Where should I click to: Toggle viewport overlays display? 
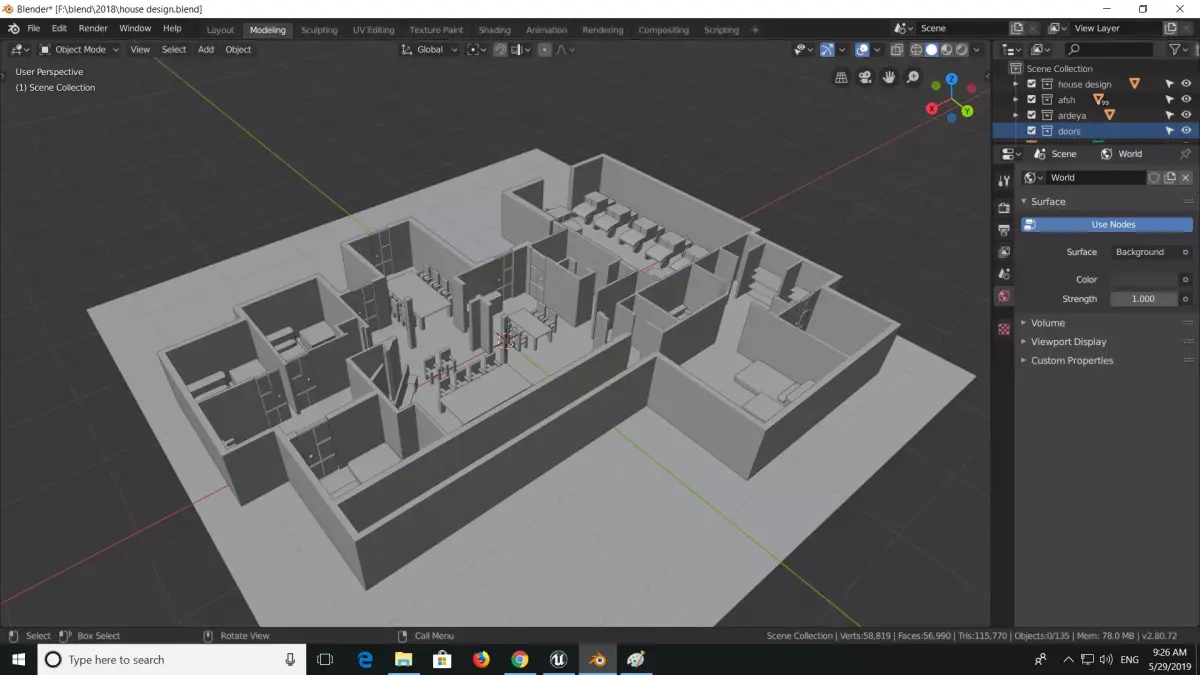(x=862, y=49)
